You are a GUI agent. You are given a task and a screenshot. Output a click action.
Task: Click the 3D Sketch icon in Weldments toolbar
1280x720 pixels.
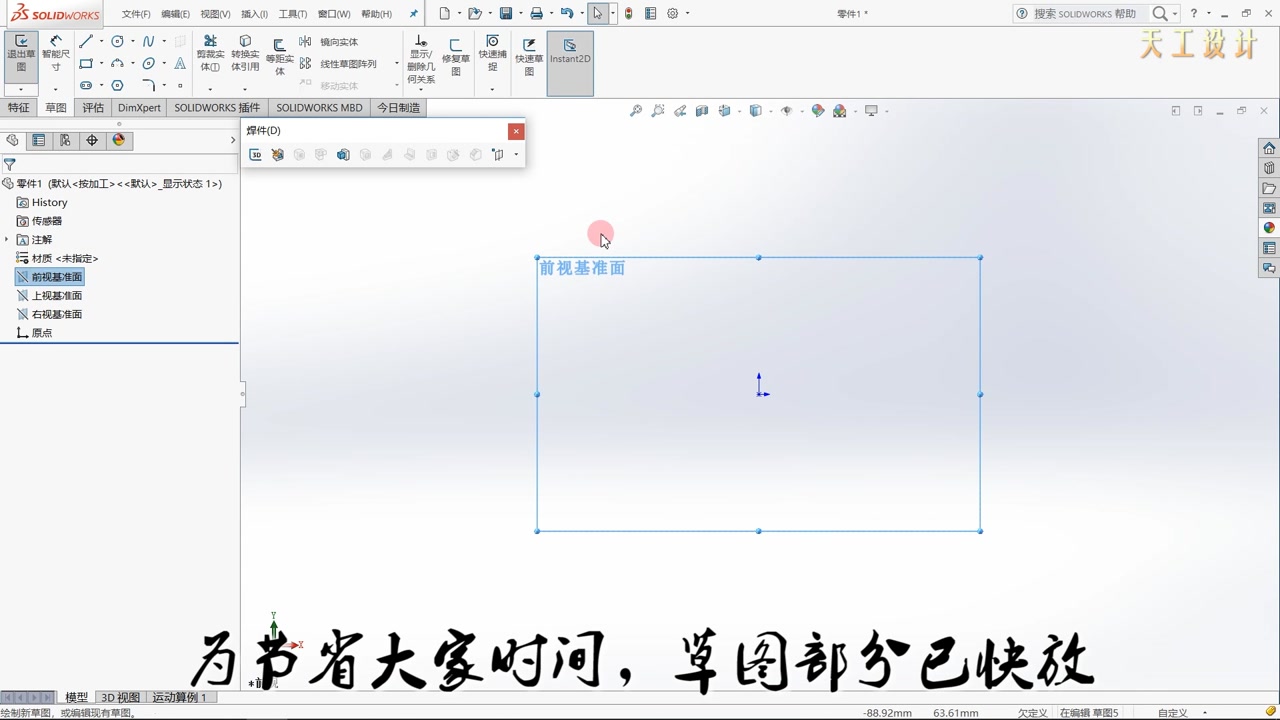256,154
